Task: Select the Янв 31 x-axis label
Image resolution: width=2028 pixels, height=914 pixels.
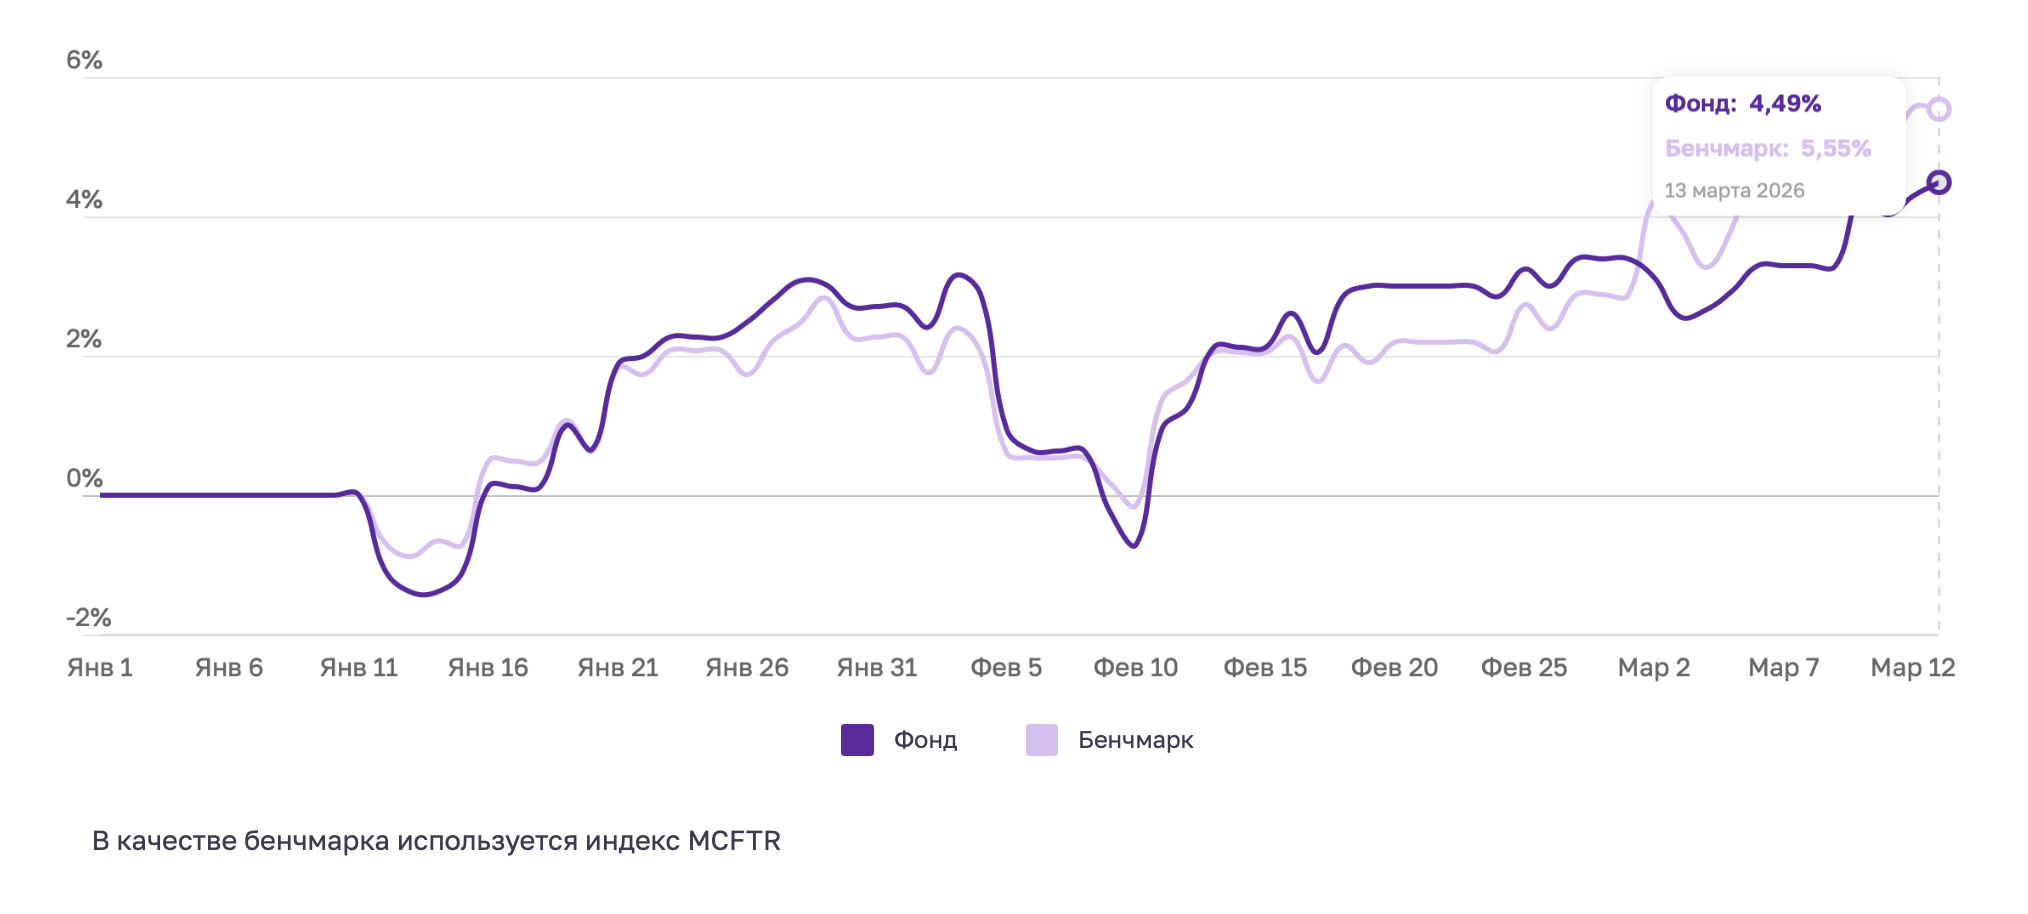Action: (x=877, y=668)
